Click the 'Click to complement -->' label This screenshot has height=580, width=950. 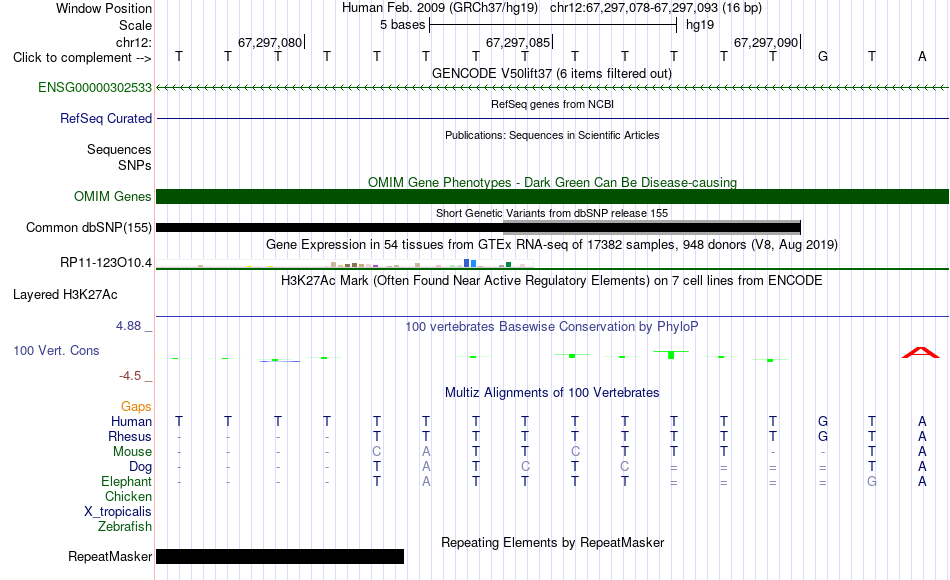pos(82,58)
